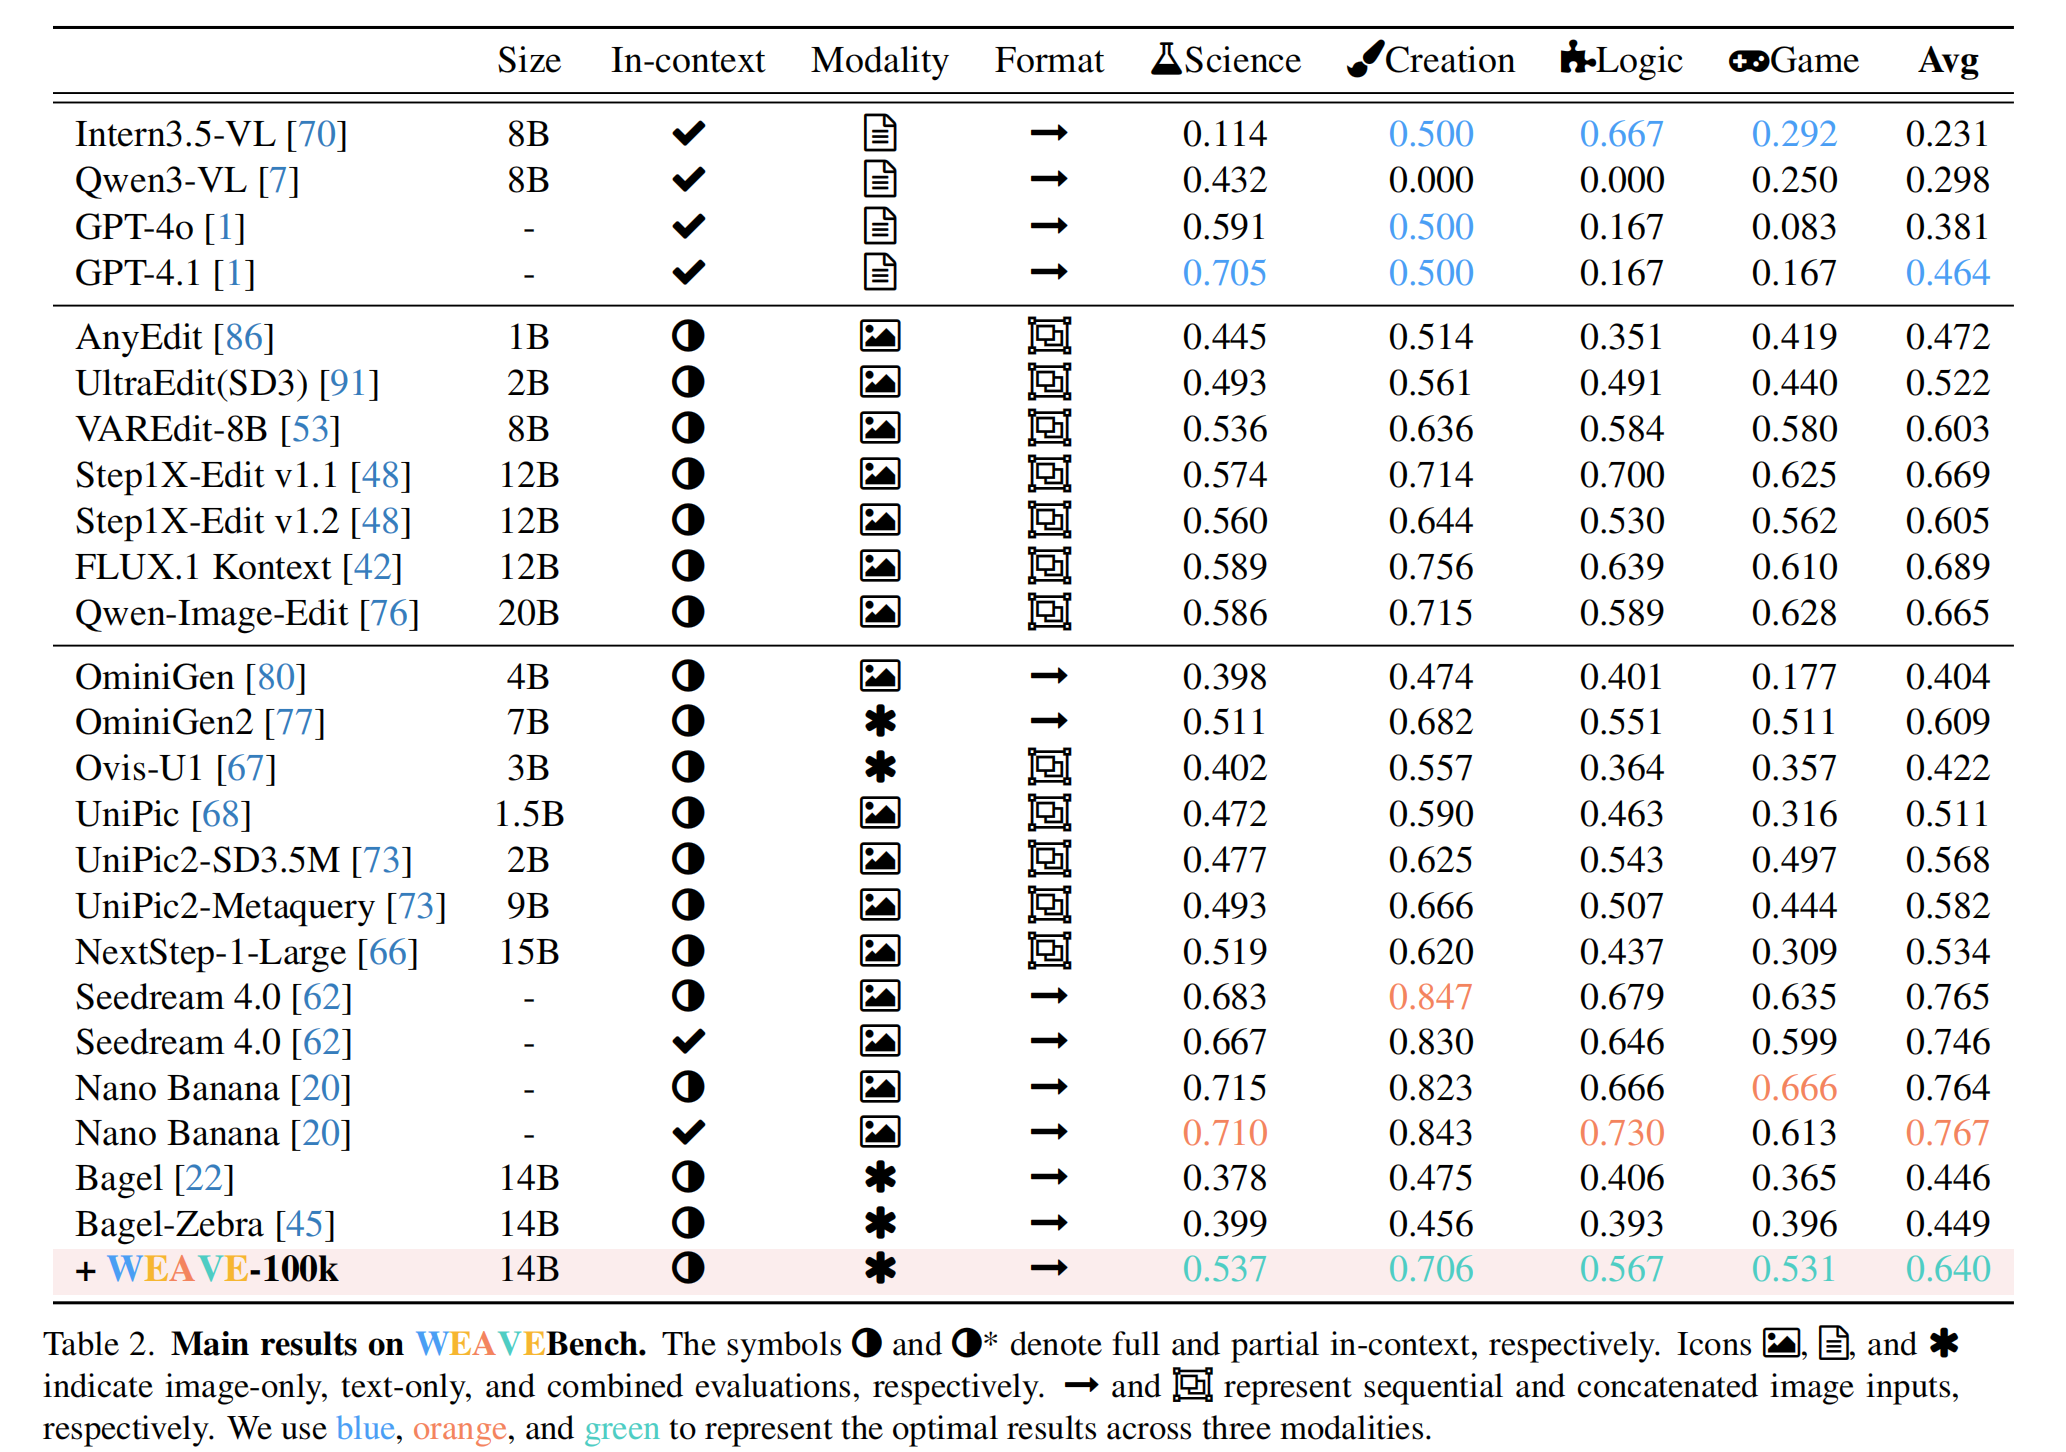Click the image icon in the FLUX.1 Kontext row
2066x1452 pixels.
tap(880, 566)
